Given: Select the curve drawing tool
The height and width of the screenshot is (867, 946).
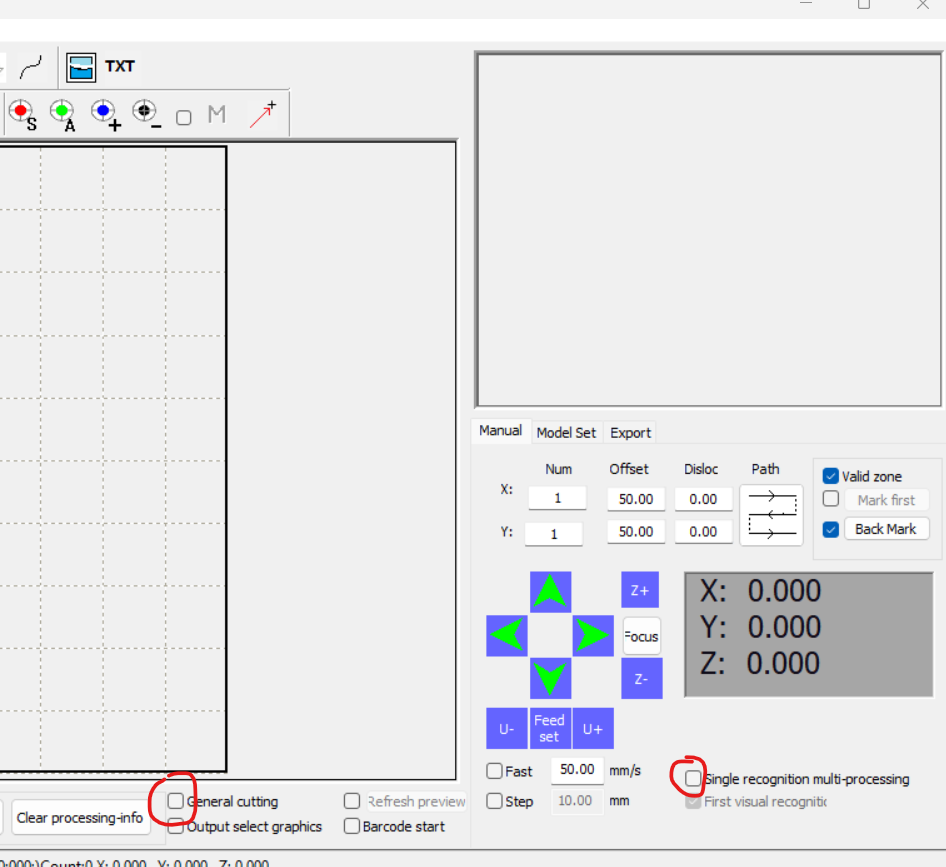Looking at the screenshot, I should pyautogui.click(x=31, y=67).
